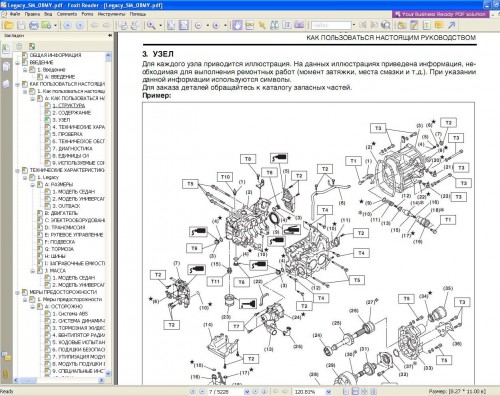Viewport: 500px width, 396px height.
Task: Collapse the ТЕХНИЧЕСКИЕ ХАРАКТЕРИСТИКИ bookmark node
Action: click(17, 171)
